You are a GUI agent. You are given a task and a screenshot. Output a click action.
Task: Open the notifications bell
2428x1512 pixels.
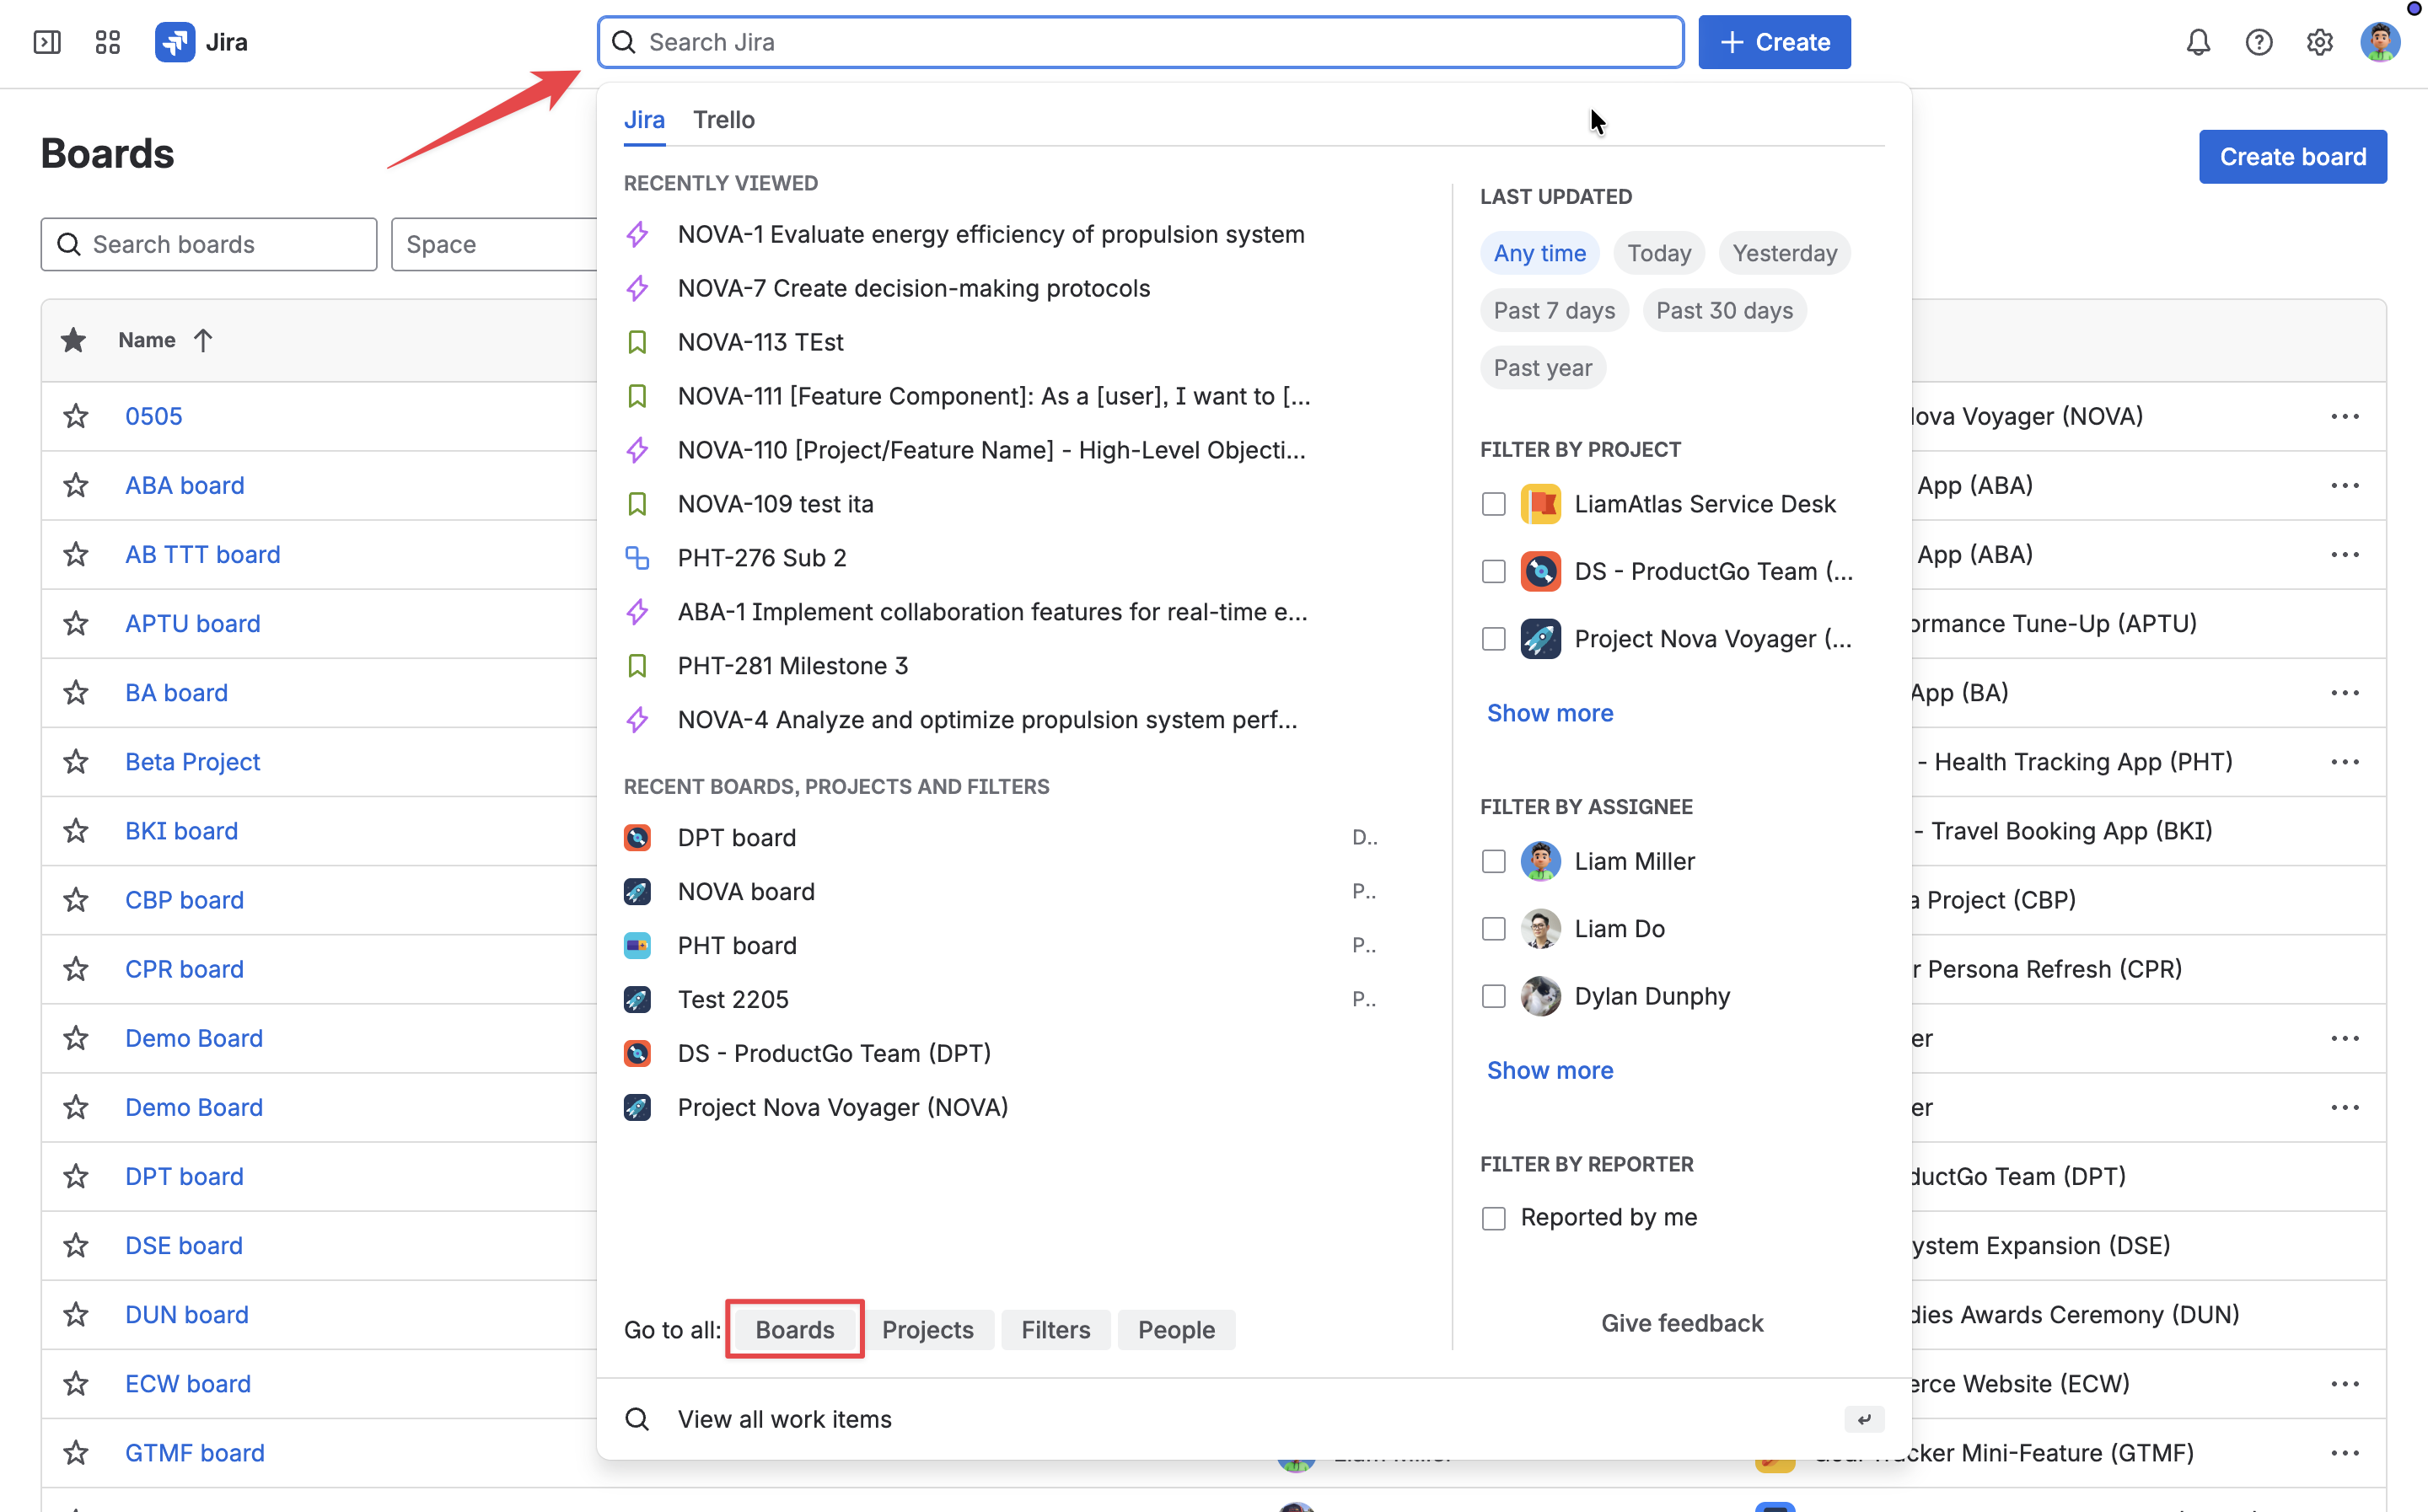pos(2198,42)
